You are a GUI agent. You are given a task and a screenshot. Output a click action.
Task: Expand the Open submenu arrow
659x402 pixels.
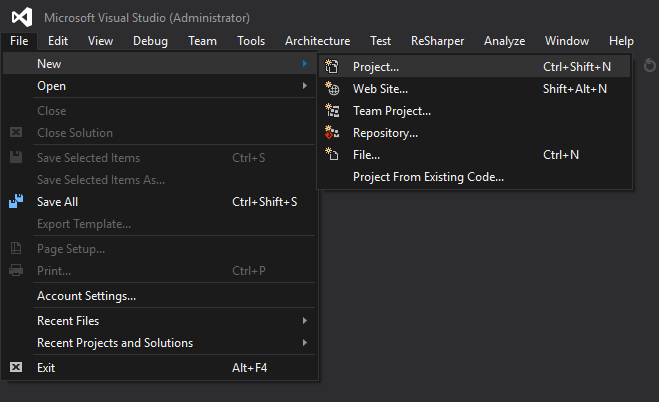coord(304,86)
